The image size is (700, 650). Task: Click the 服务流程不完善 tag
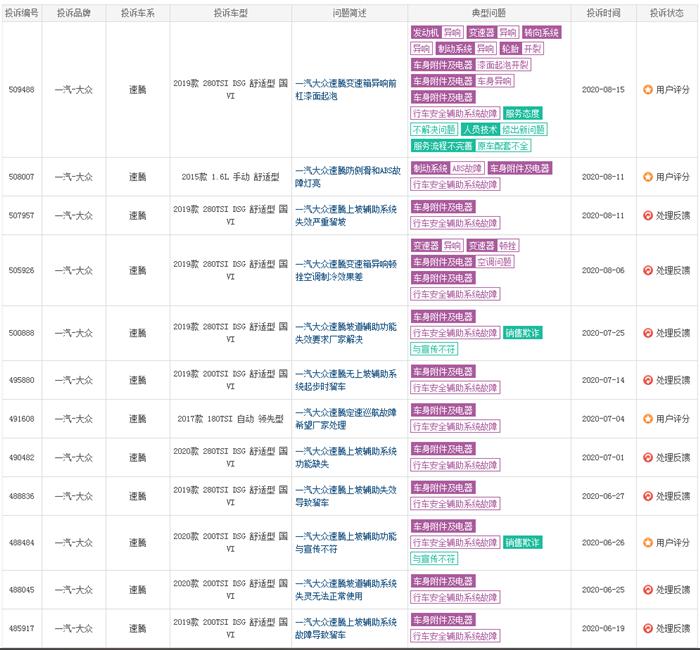click(x=442, y=146)
